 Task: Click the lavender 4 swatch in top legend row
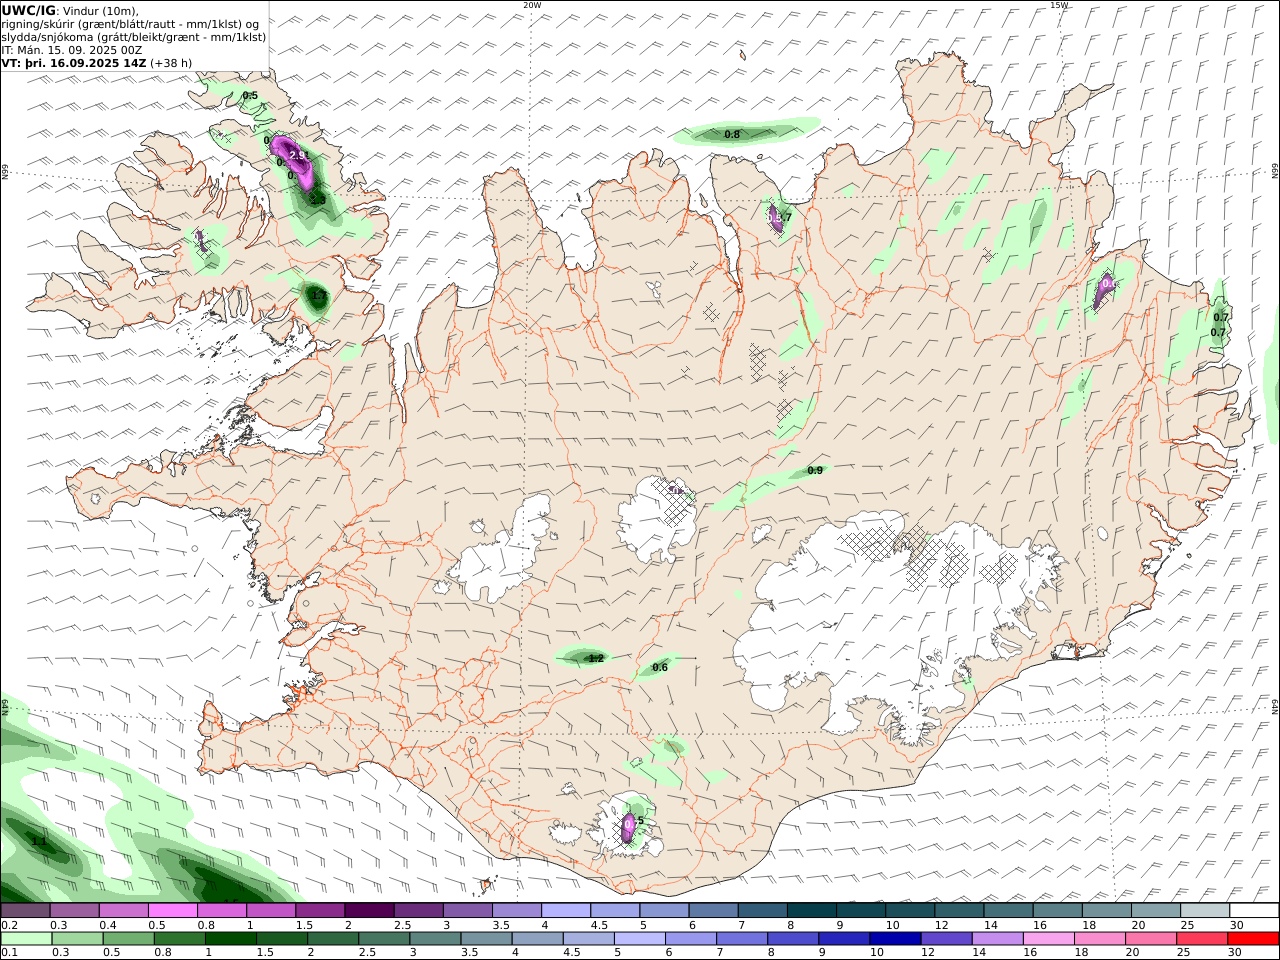click(x=565, y=911)
